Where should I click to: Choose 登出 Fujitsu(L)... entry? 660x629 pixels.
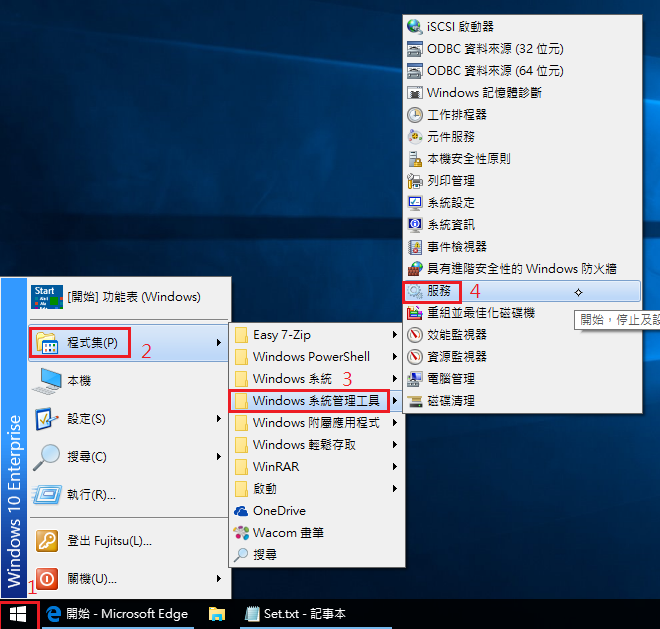(110, 541)
